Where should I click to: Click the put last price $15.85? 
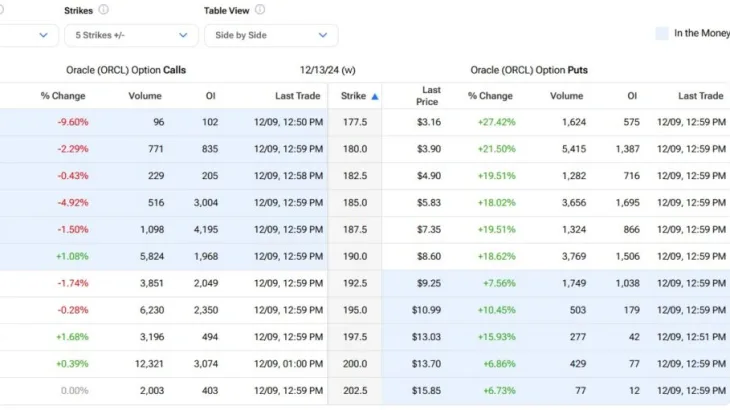(426, 391)
